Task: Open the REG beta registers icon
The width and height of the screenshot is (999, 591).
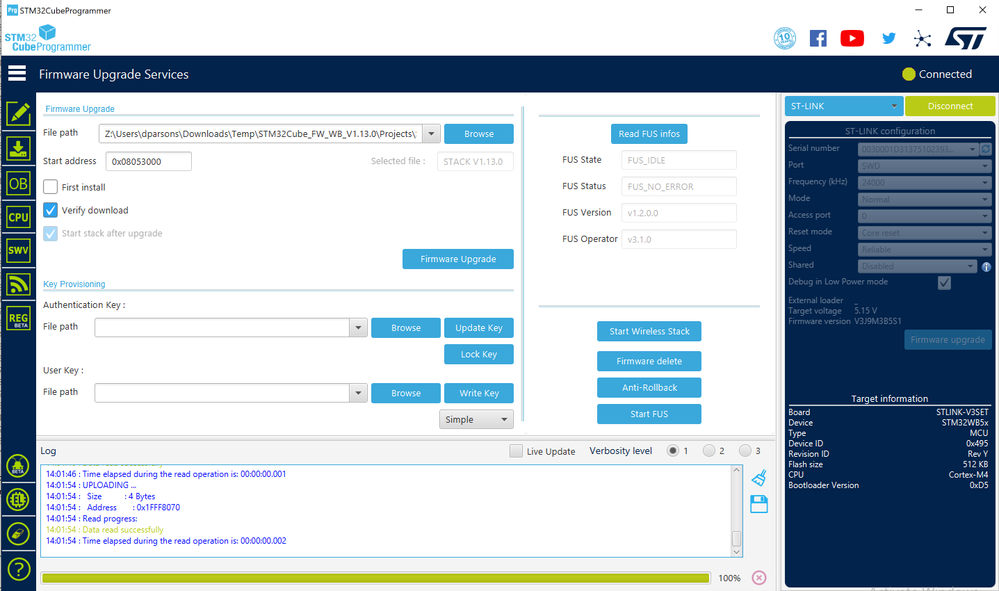Action: click(18, 318)
